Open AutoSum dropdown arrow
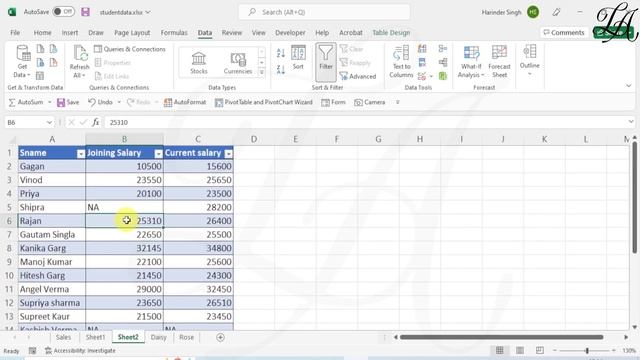Viewport: 640px width, 360px height. click(x=49, y=102)
